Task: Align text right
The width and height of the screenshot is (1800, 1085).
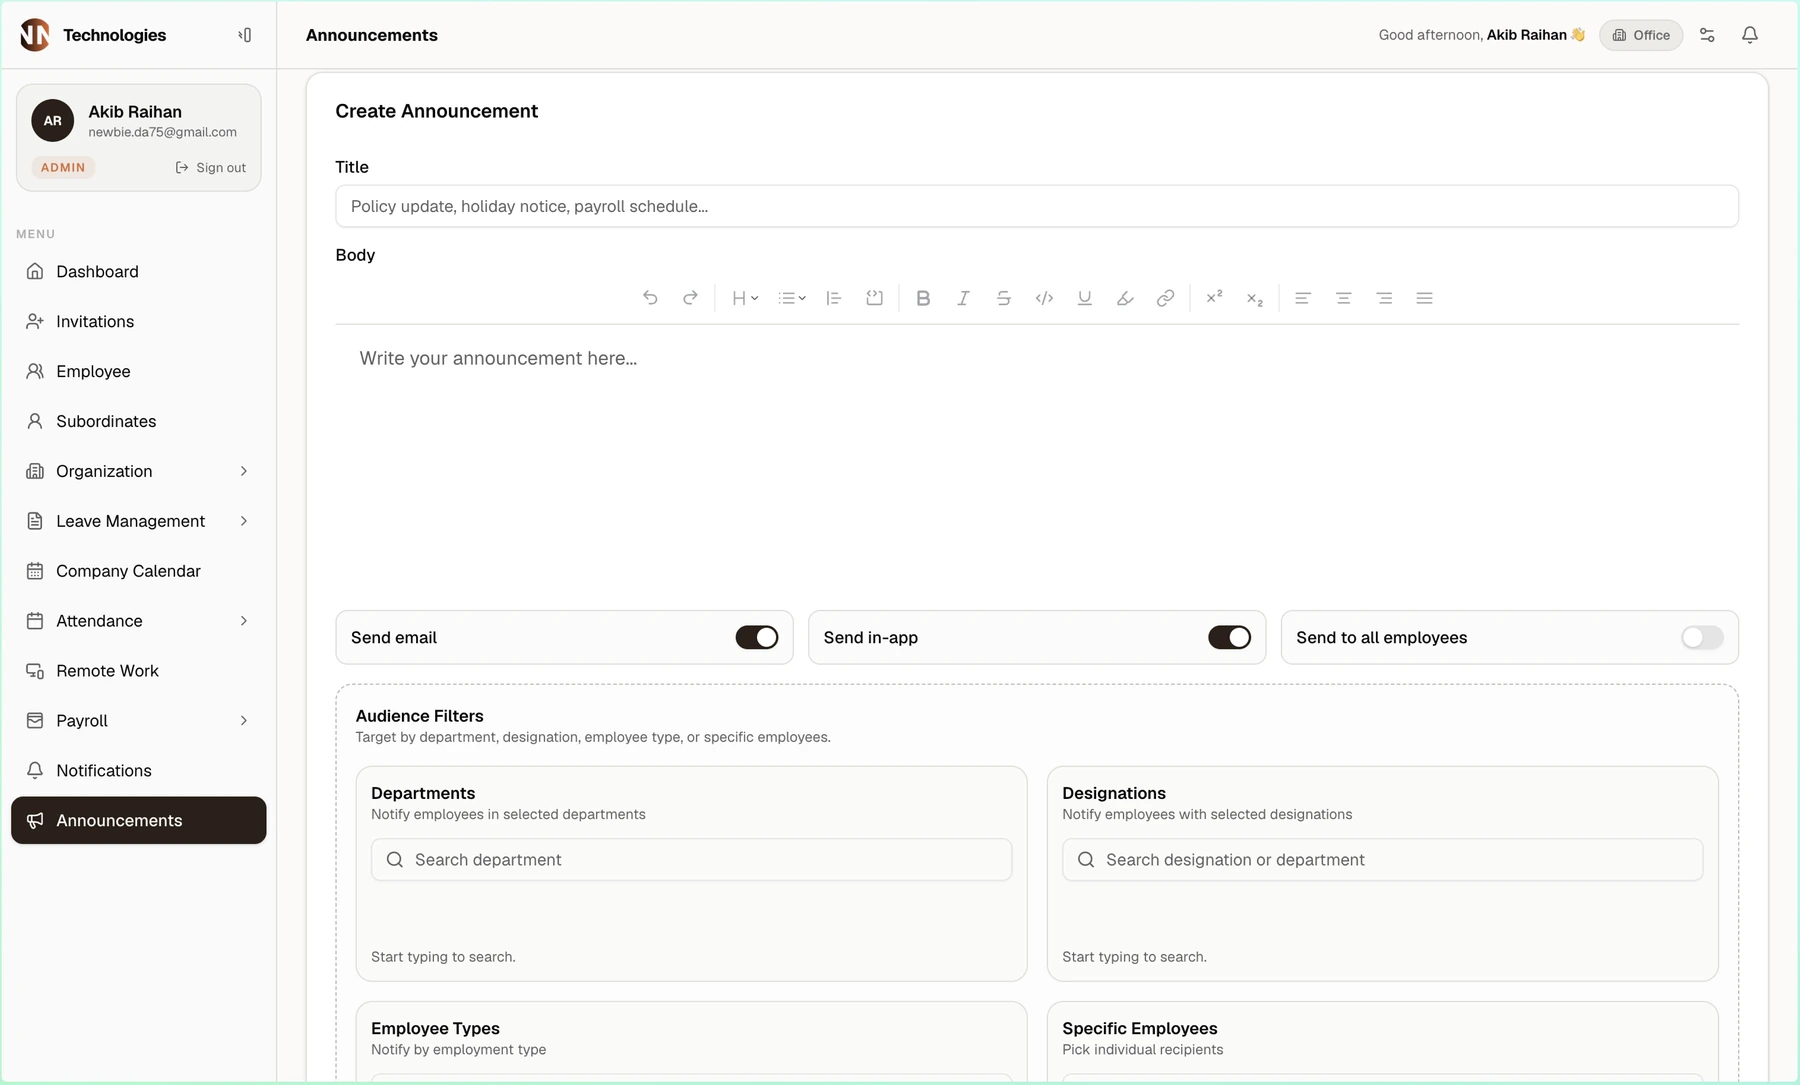Action: coord(1384,298)
